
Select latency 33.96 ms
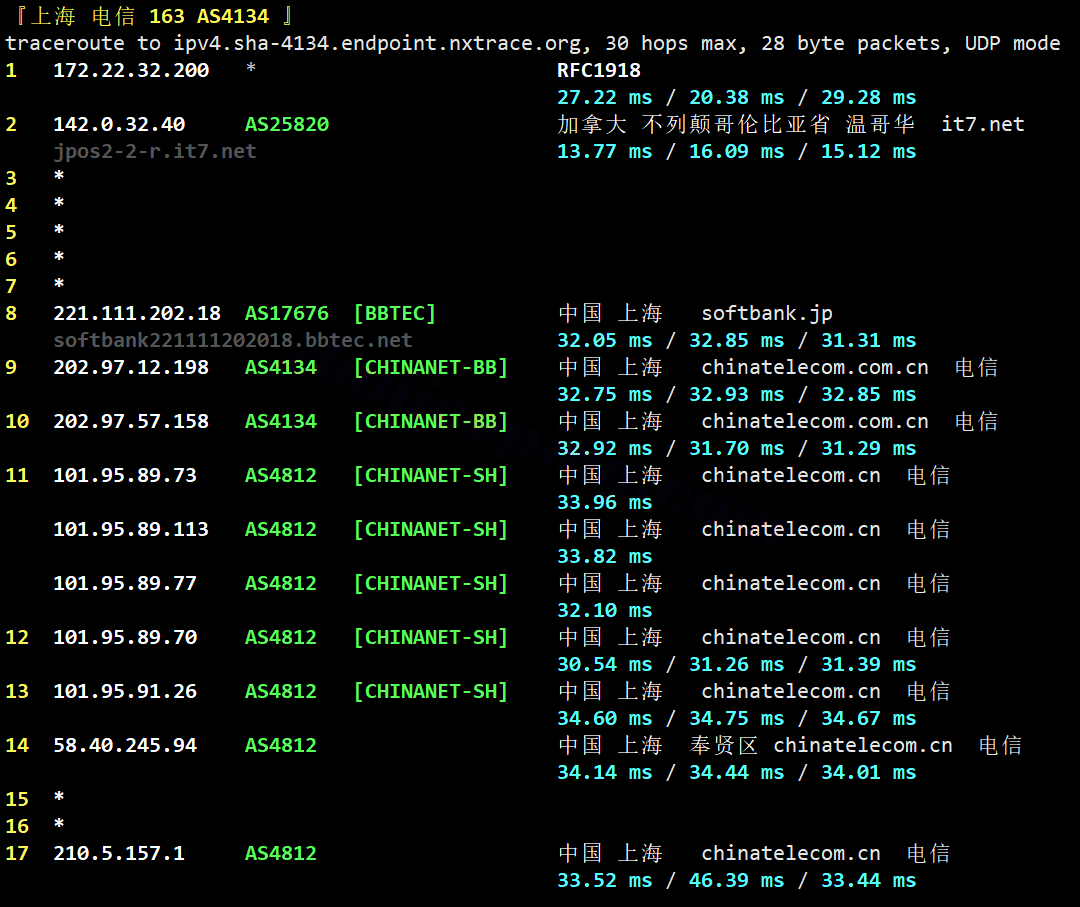coord(605,502)
